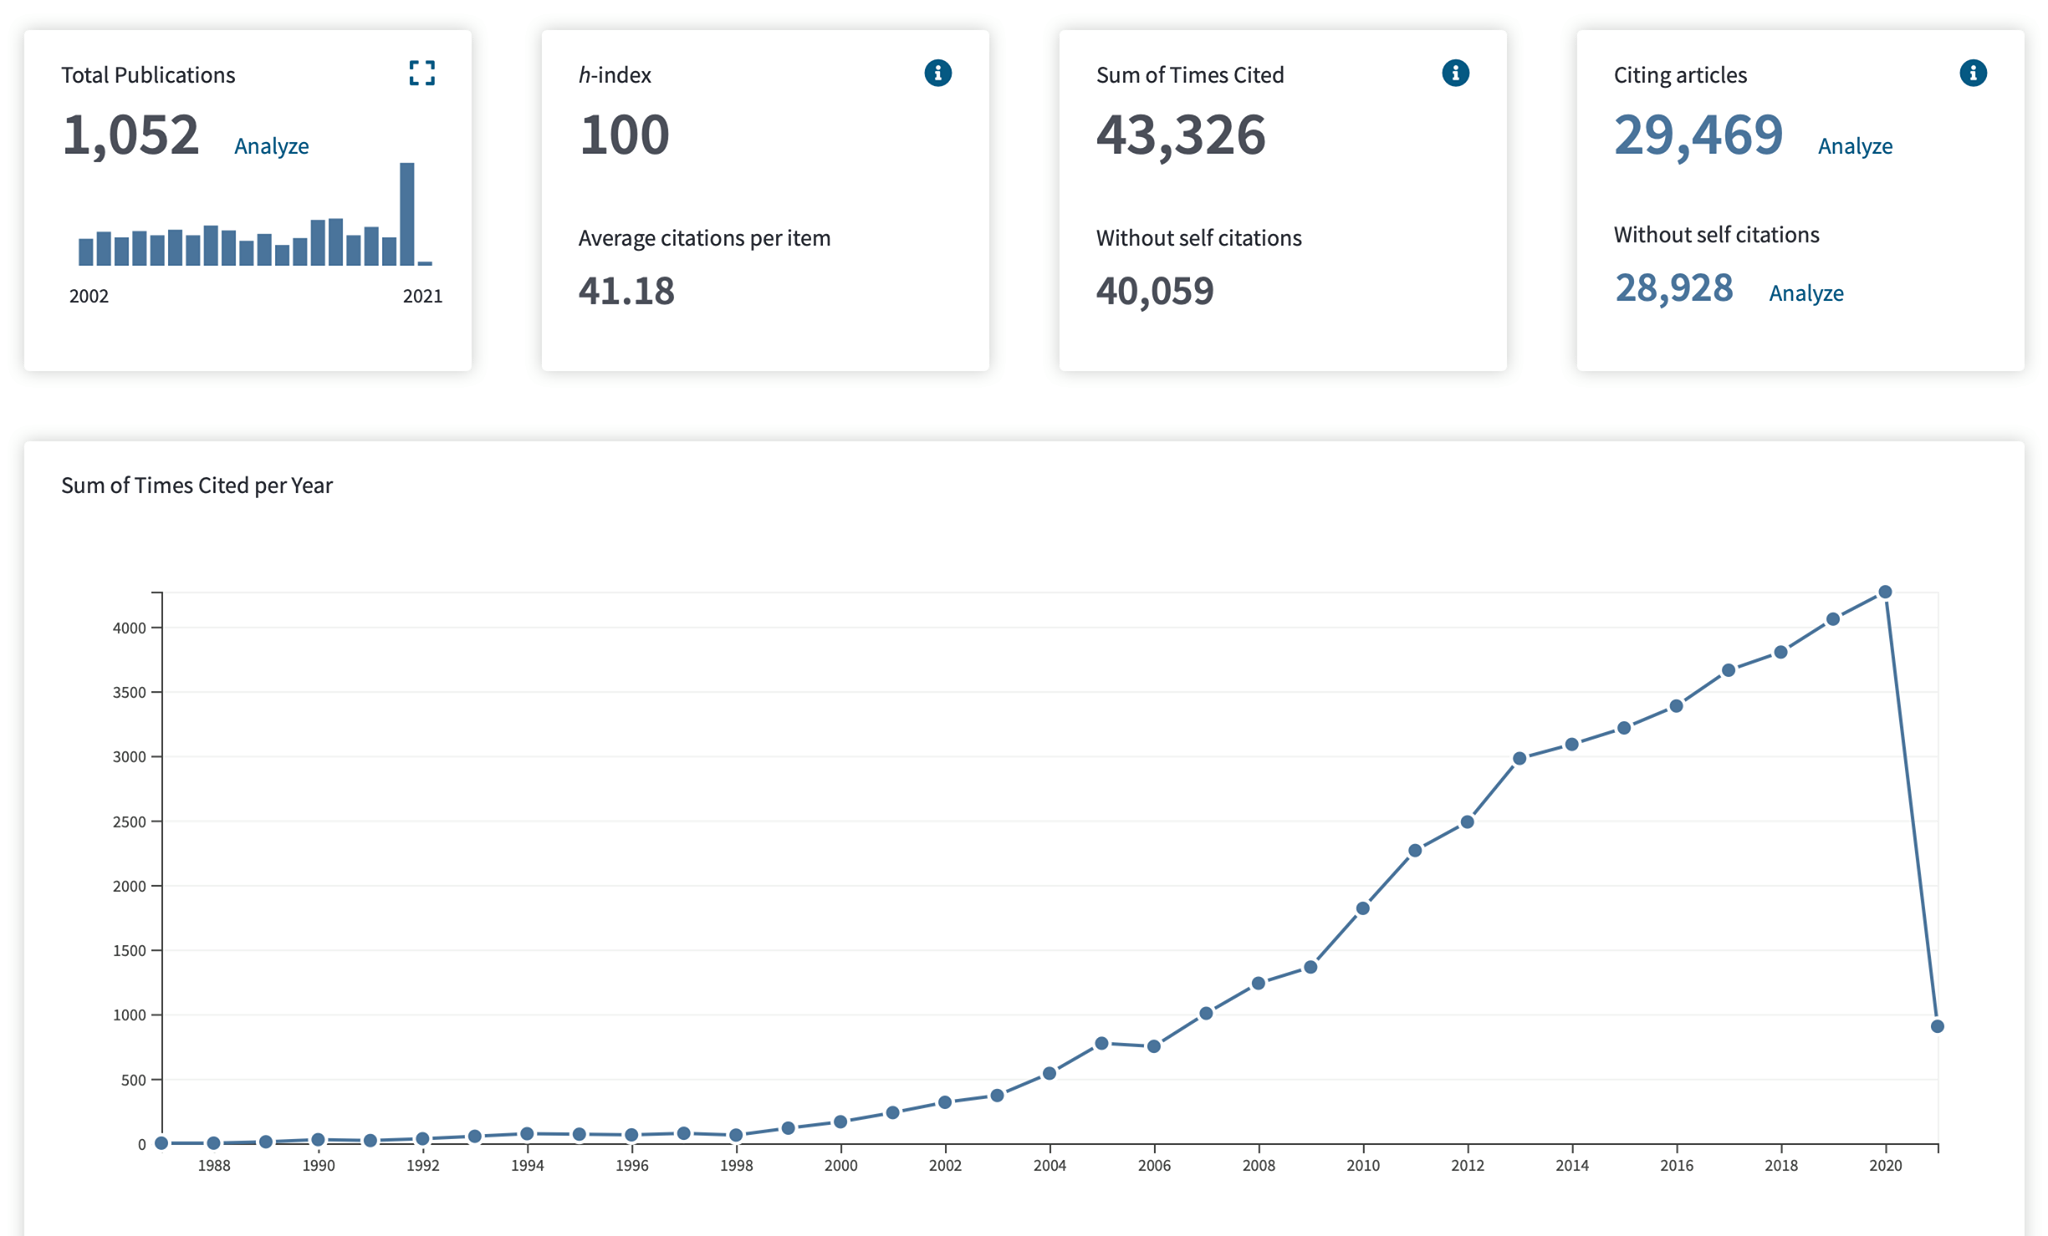Click the 'Sum of Times Cited' card title

tap(1190, 75)
